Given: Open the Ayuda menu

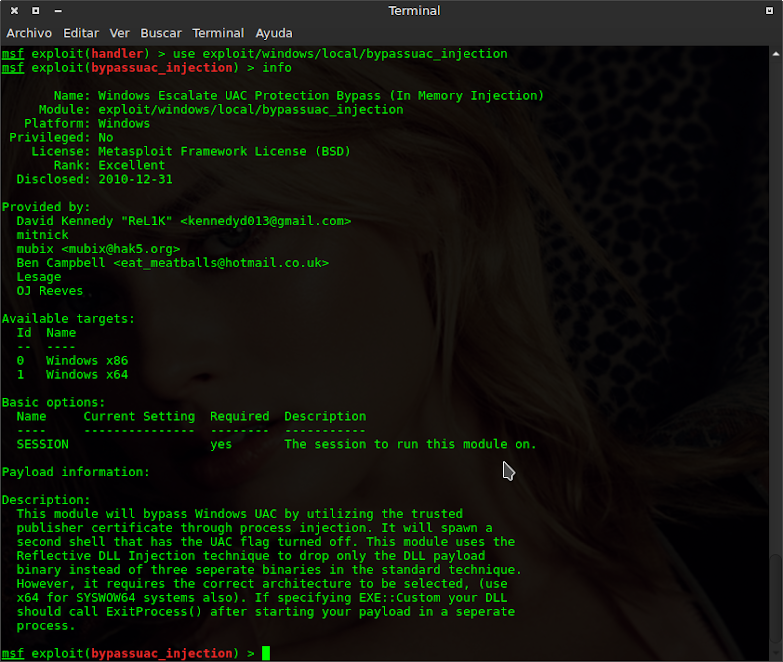Looking at the screenshot, I should point(274,33).
